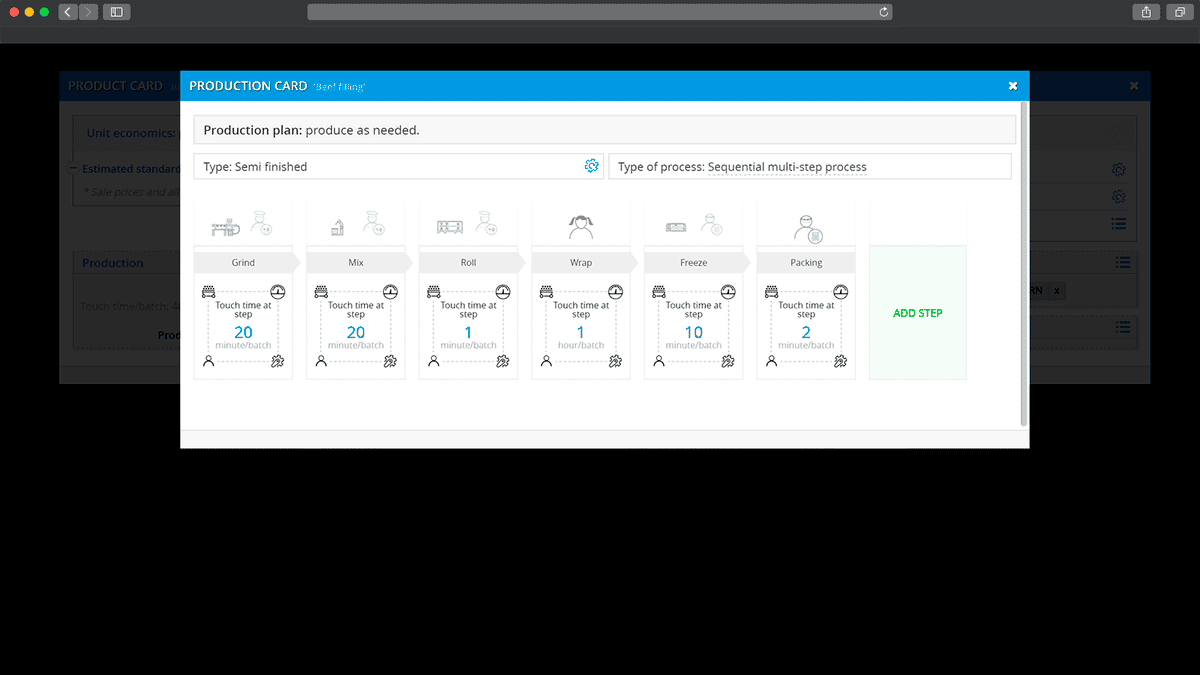1200x675 pixels.
Task: Open the settings gear in the Type field
Action: tap(591, 166)
